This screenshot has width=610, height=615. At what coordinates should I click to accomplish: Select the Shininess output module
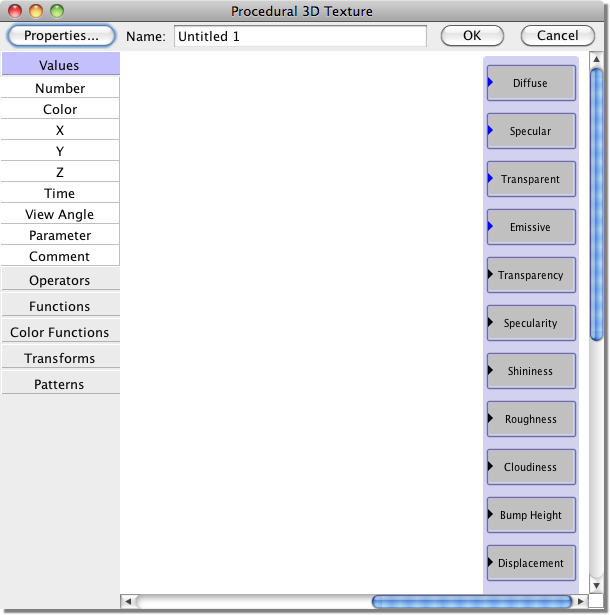tap(532, 371)
